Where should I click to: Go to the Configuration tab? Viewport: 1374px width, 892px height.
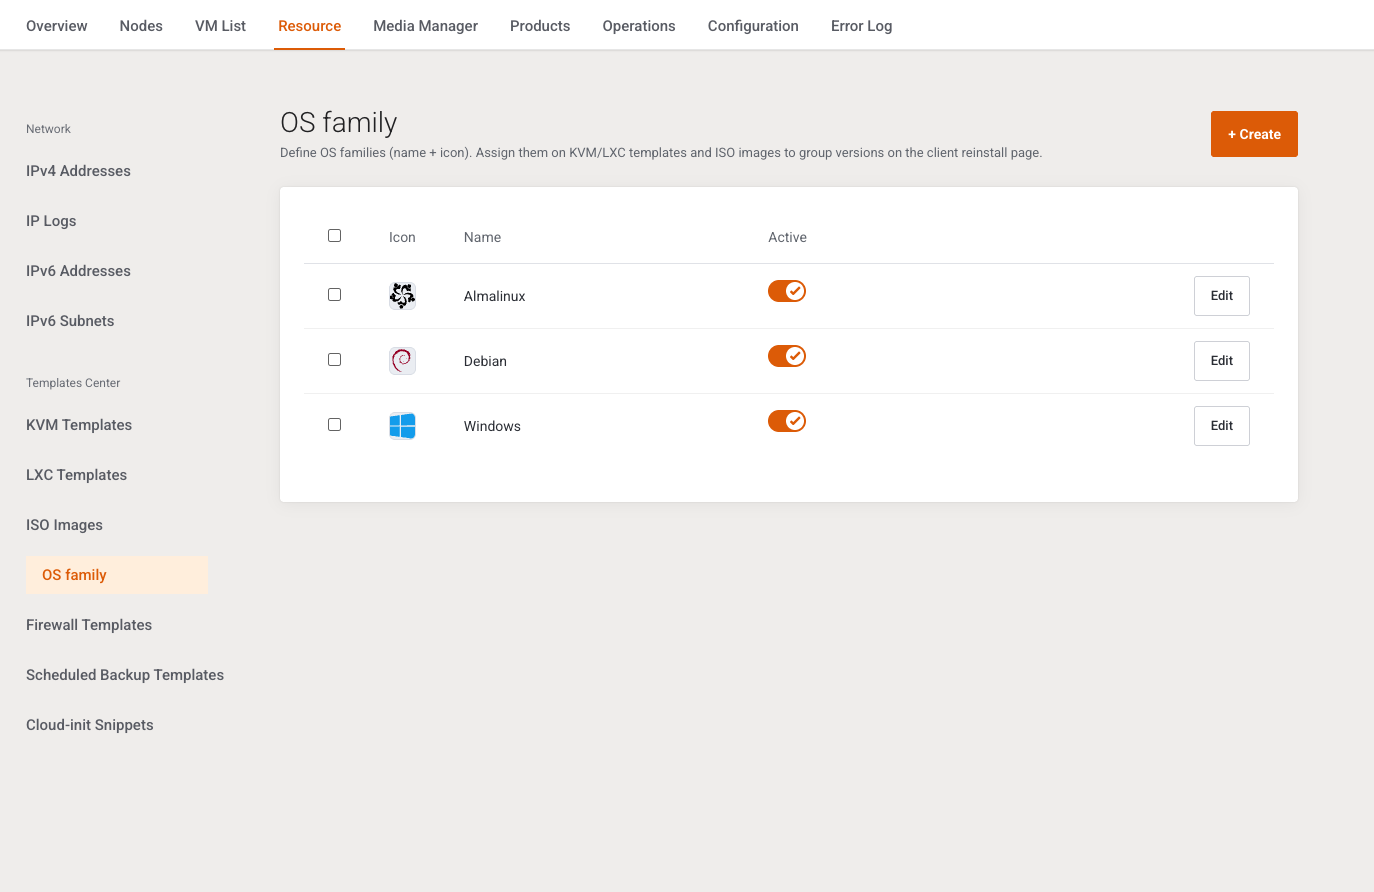(753, 26)
